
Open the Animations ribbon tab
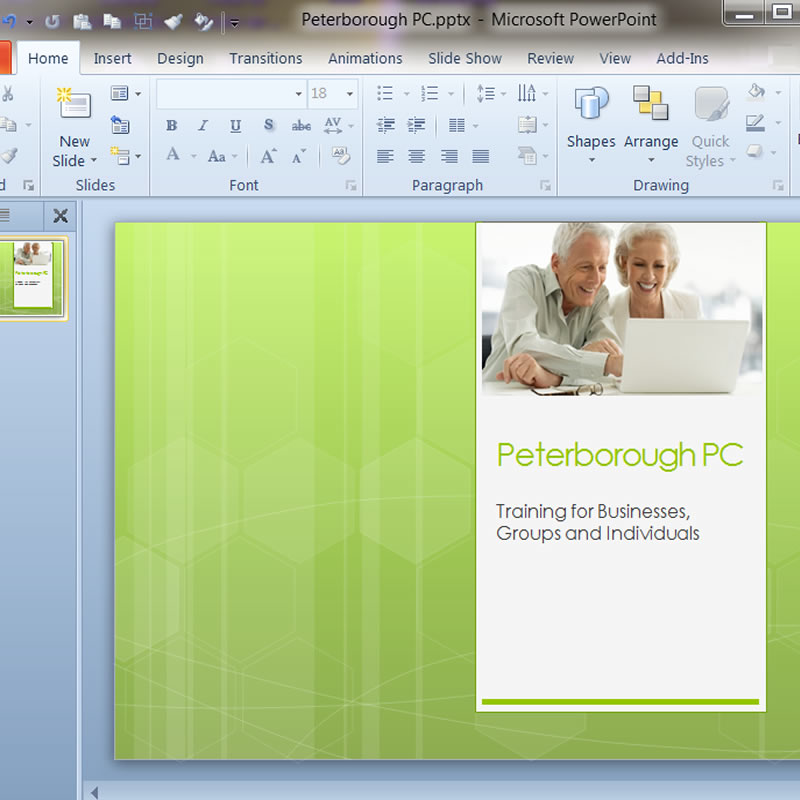pyautogui.click(x=365, y=58)
